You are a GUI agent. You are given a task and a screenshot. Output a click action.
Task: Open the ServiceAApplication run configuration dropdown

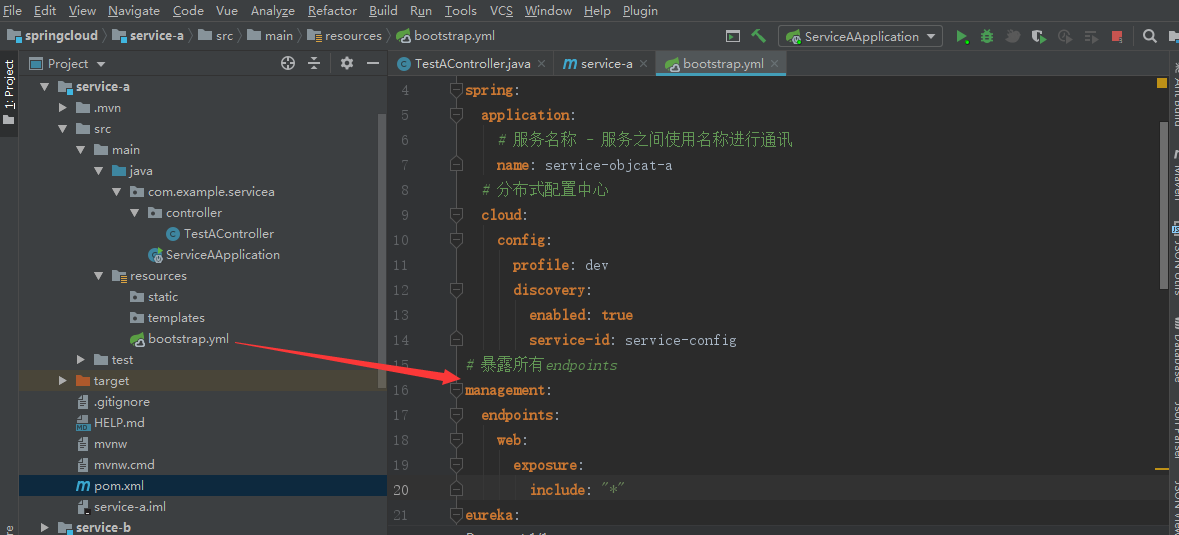[x=861, y=36]
